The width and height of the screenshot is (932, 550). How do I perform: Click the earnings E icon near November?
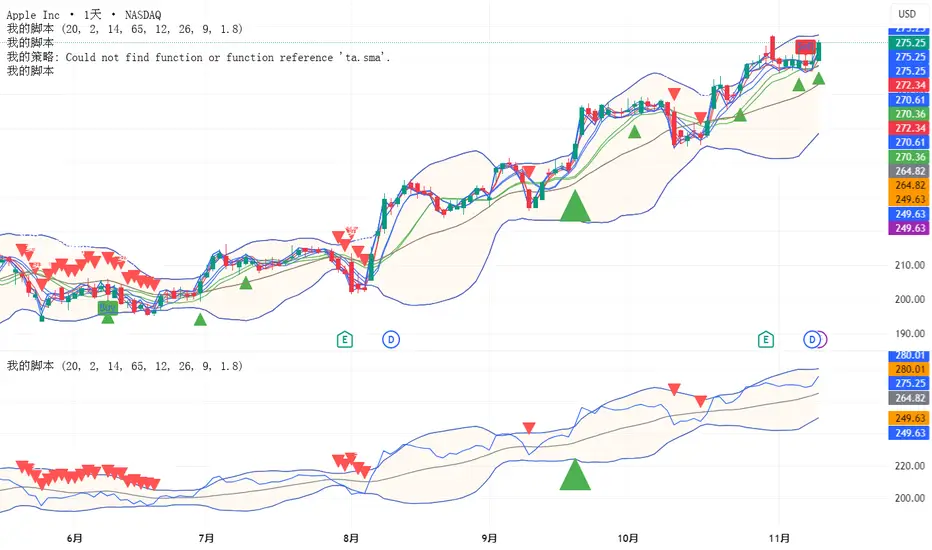point(766,340)
